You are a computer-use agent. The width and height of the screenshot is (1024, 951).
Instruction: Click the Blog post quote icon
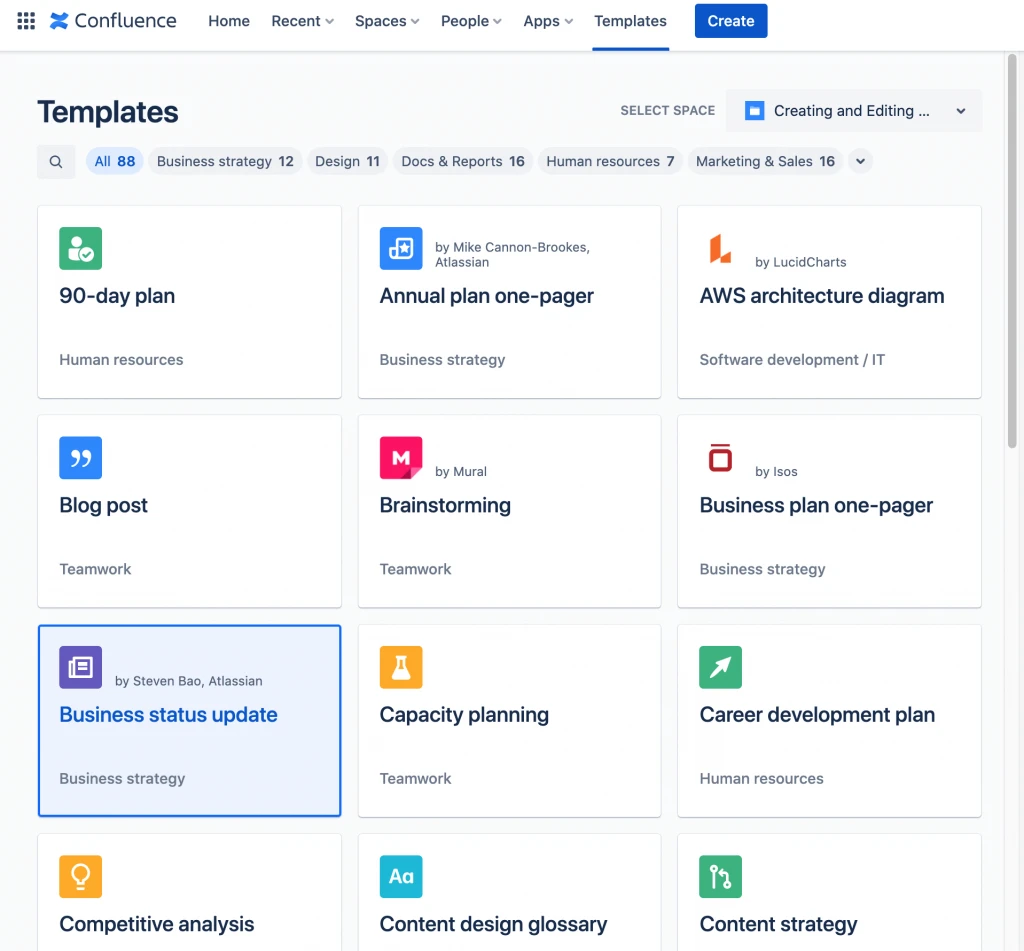[80, 458]
